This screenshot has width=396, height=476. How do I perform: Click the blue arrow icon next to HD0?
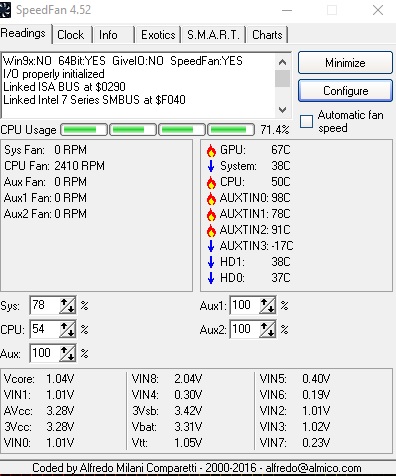tap(211, 278)
